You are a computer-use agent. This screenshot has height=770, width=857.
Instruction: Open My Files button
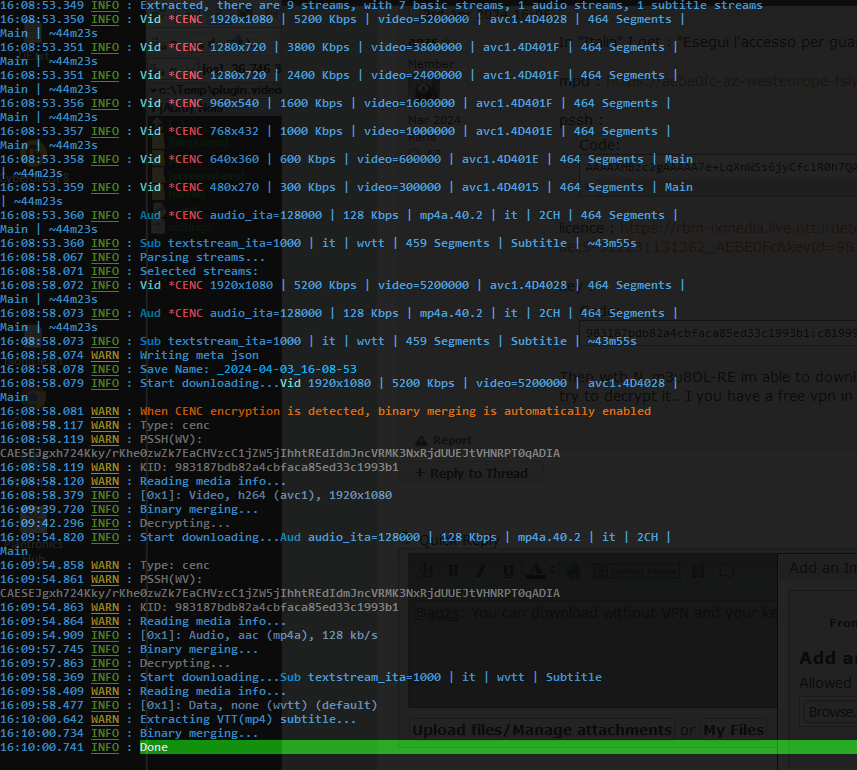(x=733, y=730)
